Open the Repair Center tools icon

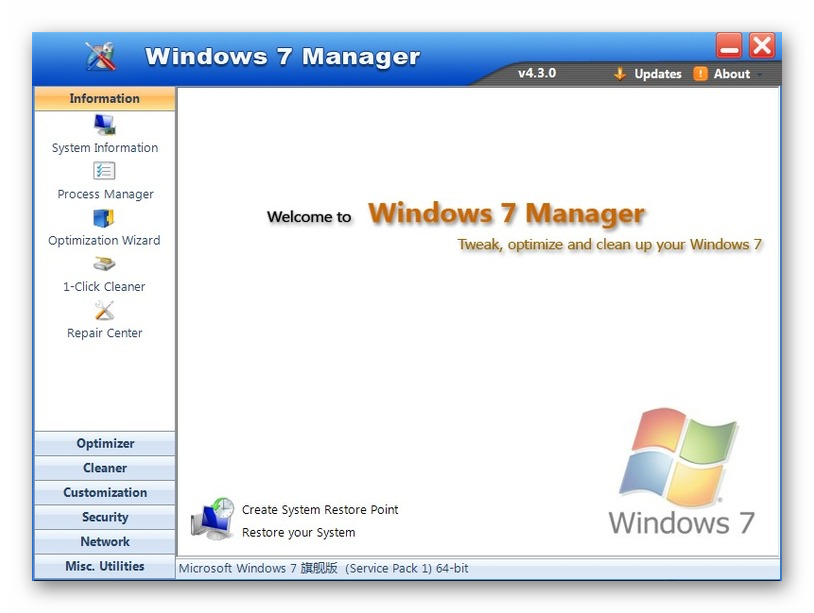coord(104,310)
